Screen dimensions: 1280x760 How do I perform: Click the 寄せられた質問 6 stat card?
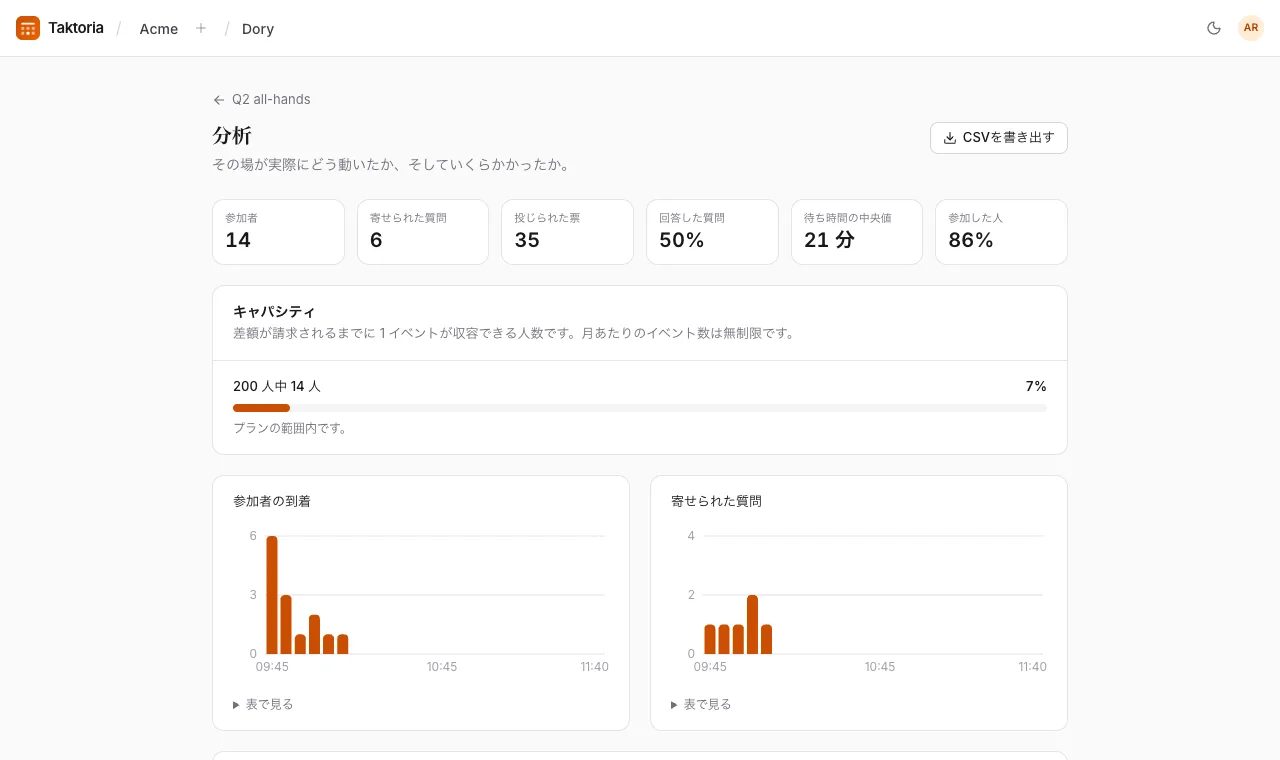423,232
